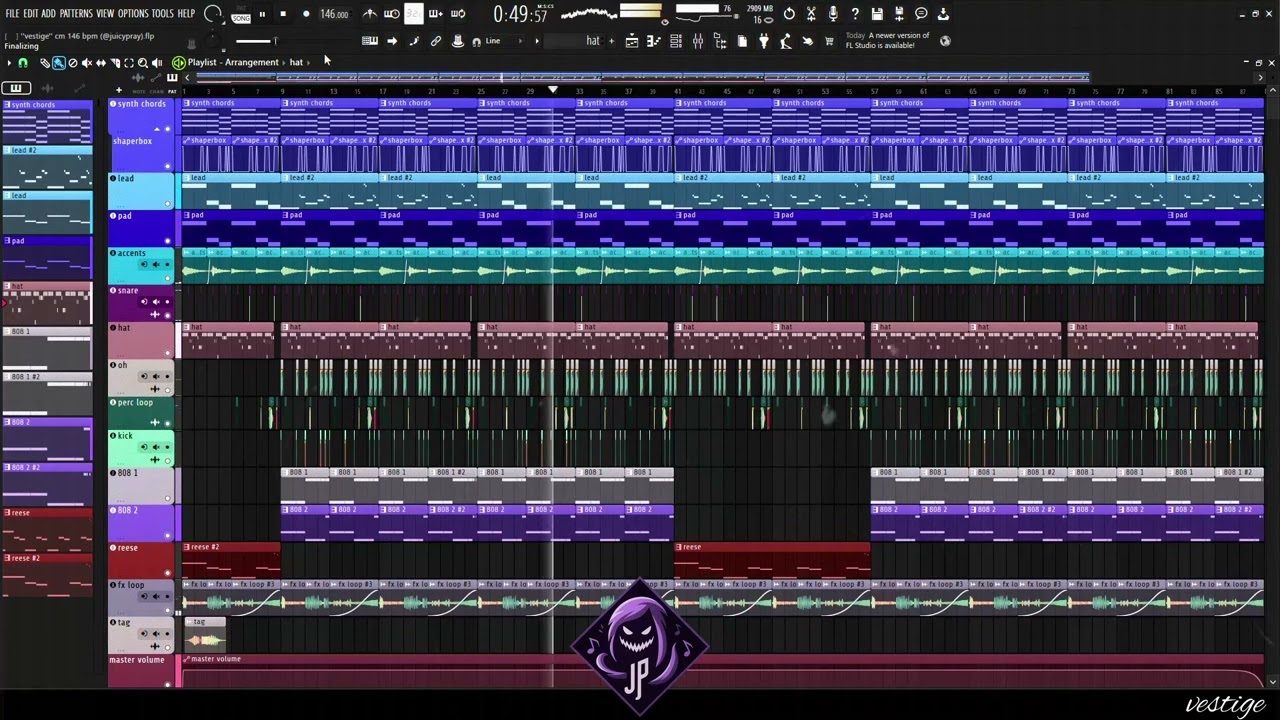Viewport: 1280px width, 720px height.
Task: Open the TOOLS menu
Action: (x=163, y=14)
